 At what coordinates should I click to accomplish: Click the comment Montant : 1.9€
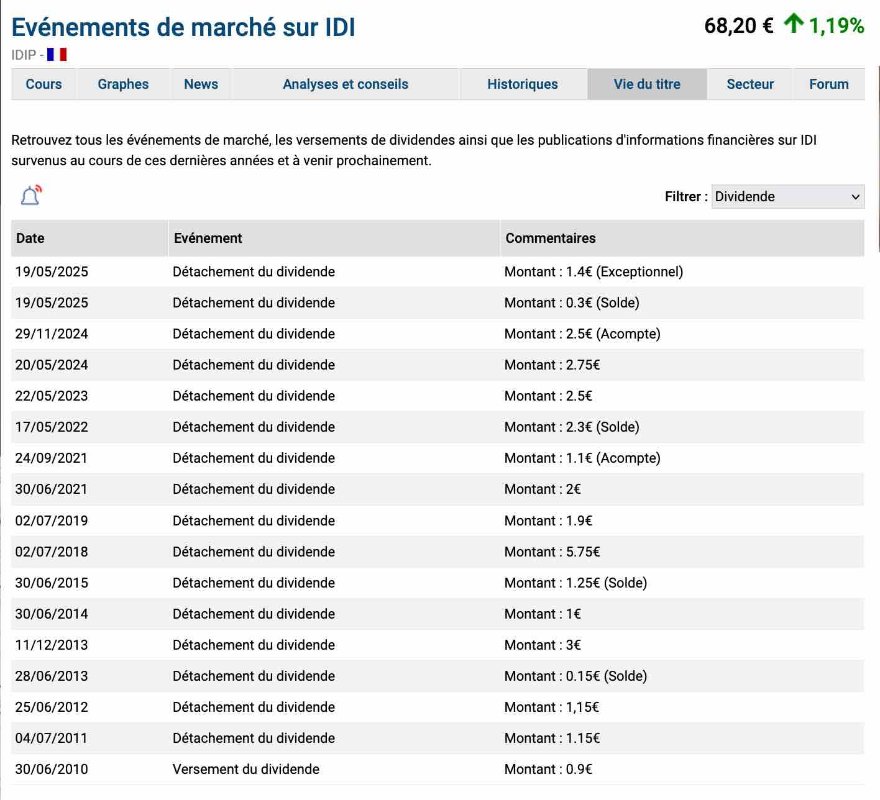point(548,520)
